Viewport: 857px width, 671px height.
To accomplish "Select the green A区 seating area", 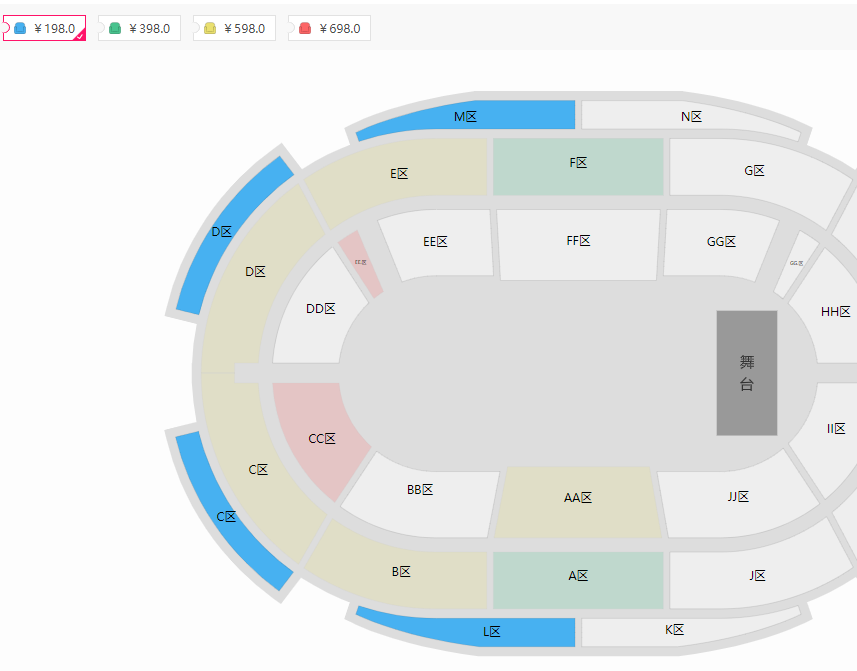I will coord(578,580).
